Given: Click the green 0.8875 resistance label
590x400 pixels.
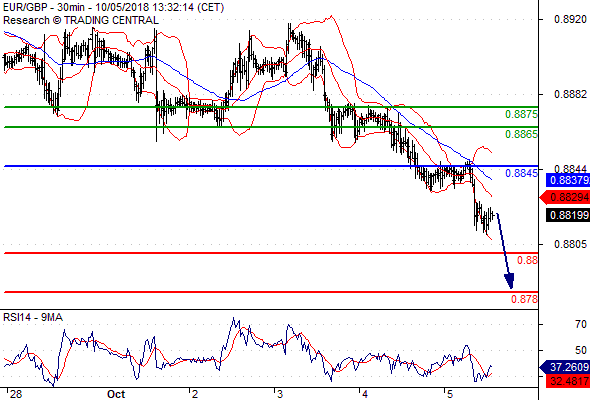Looking at the screenshot, I should click(521, 114).
